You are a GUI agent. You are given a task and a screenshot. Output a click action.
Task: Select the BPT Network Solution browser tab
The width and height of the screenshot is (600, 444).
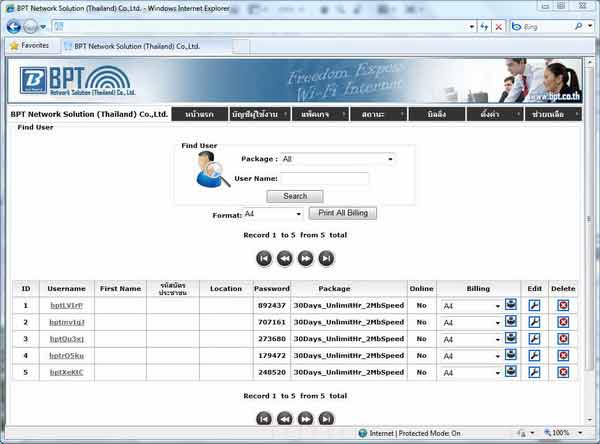[146, 46]
